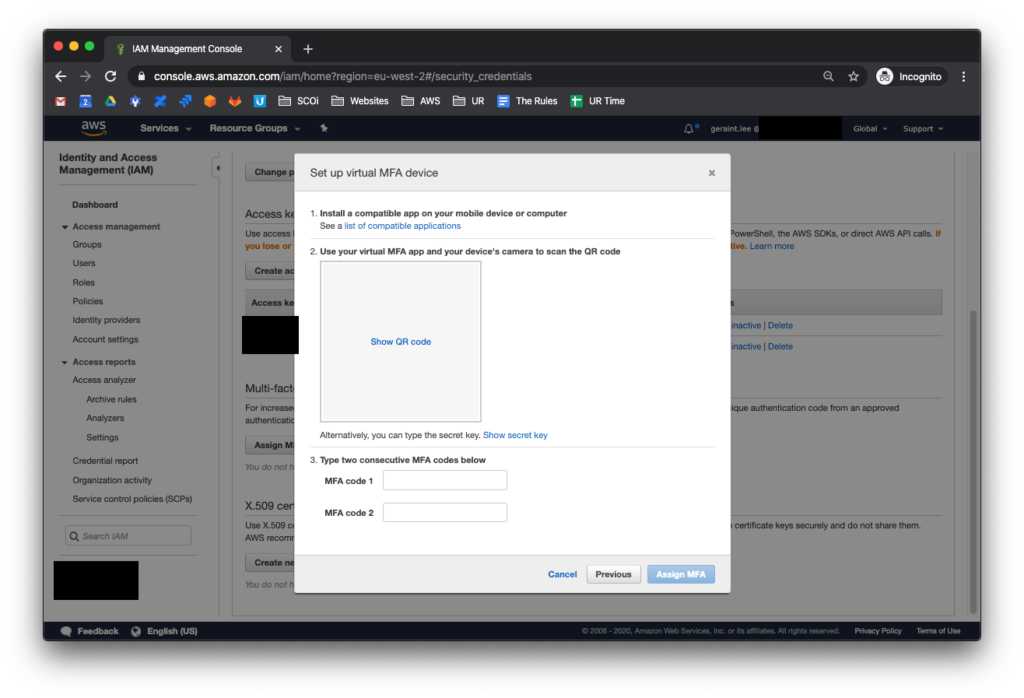This screenshot has width=1024, height=698.
Task: Click the padlock site info icon
Action: point(141,76)
